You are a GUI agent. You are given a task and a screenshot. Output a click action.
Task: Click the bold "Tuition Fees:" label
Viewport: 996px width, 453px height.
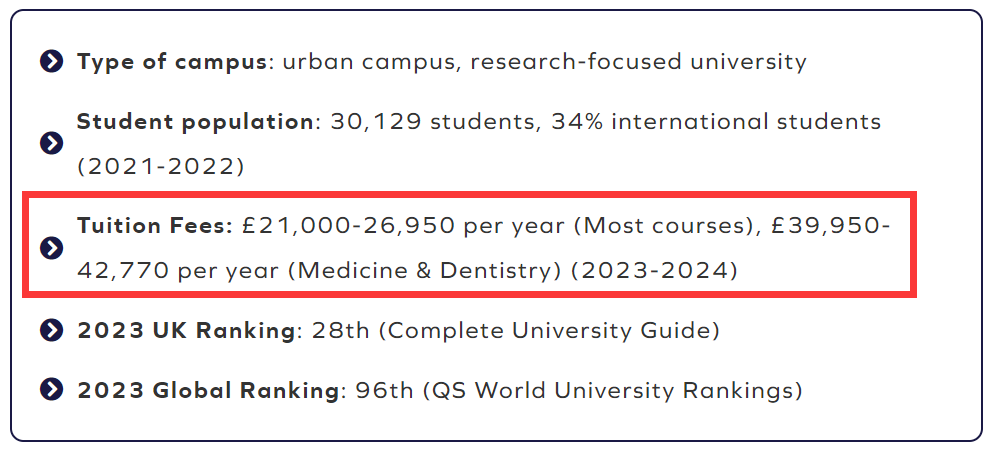point(155,226)
